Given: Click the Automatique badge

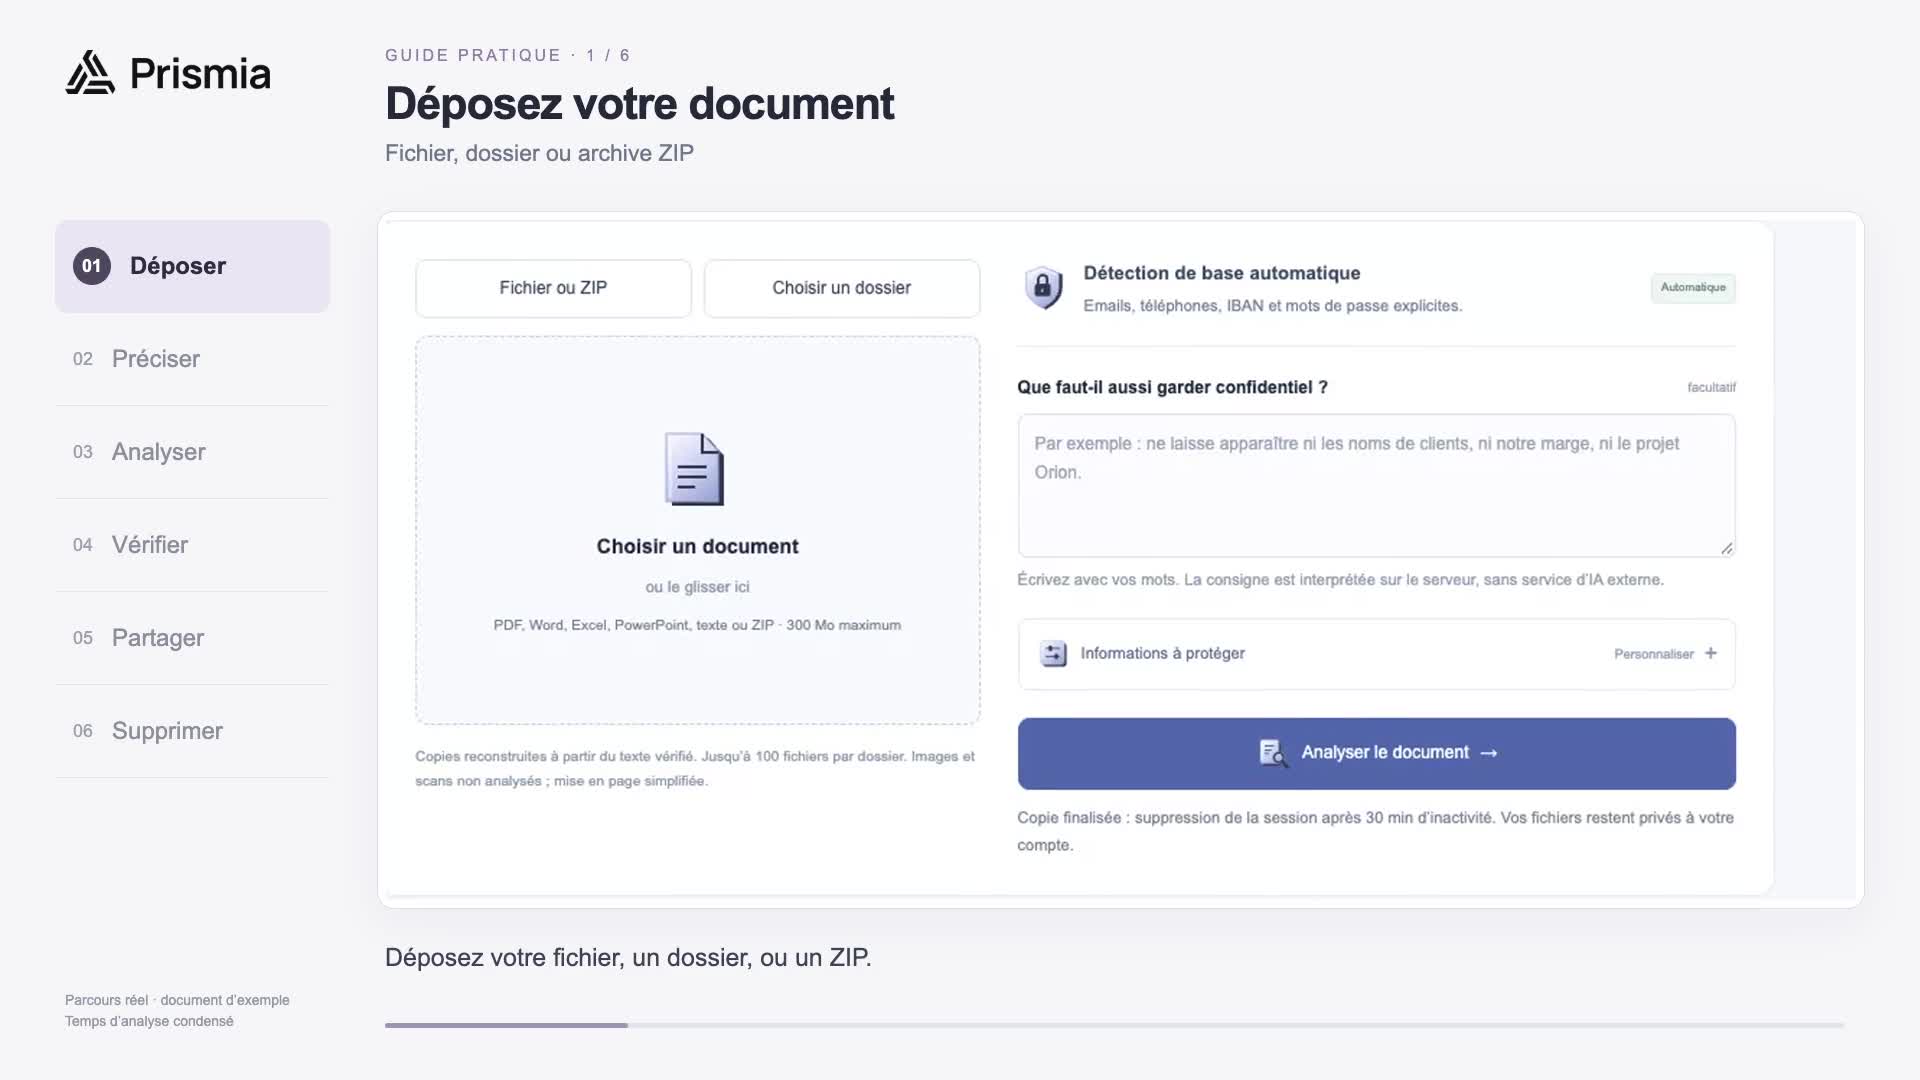Looking at the screenshot, I should [1693, 288].
